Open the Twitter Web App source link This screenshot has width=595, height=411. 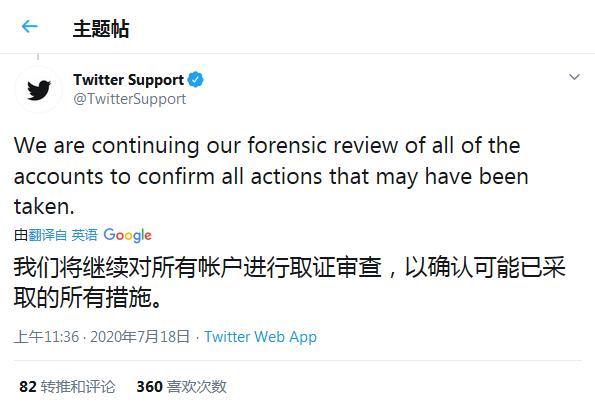coord(260,337)
